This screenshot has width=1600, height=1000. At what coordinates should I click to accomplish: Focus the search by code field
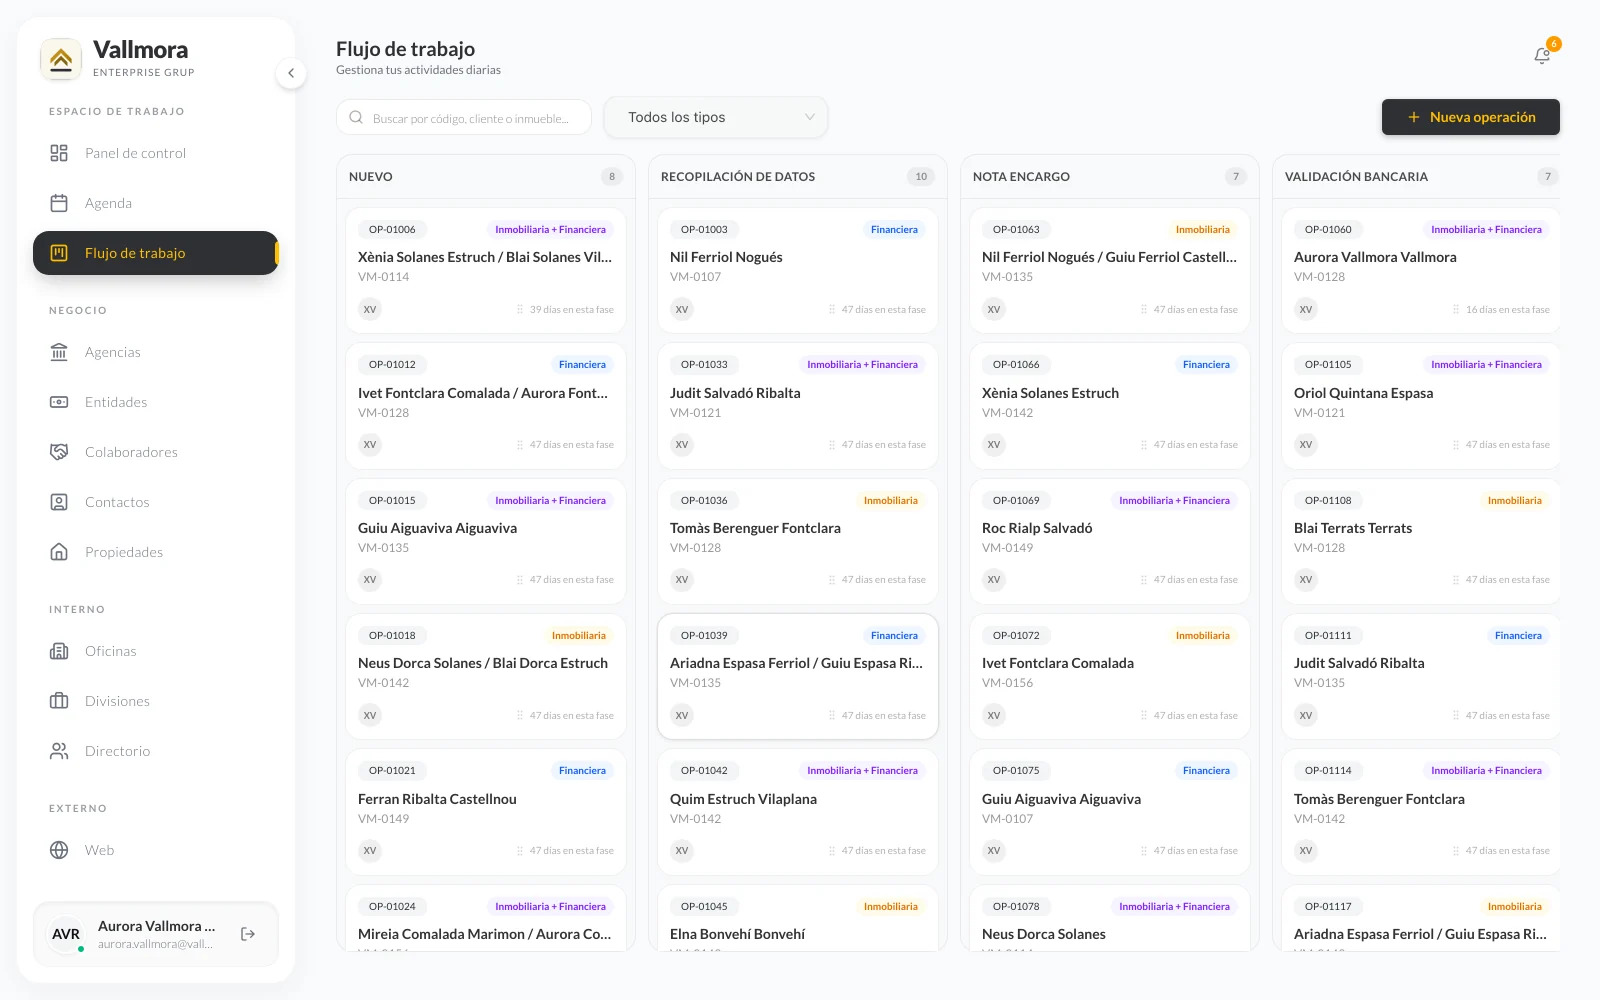(x=464, y=117)
